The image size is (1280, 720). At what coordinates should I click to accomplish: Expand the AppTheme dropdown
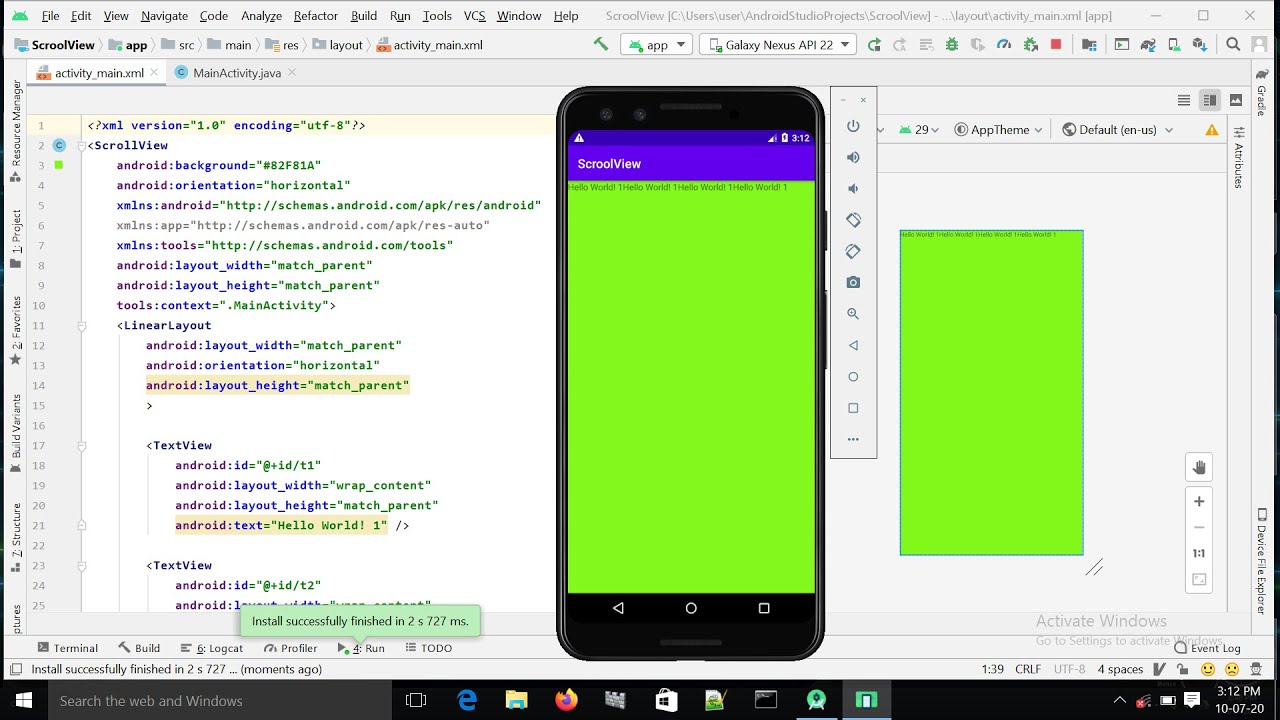pos(998,130)
